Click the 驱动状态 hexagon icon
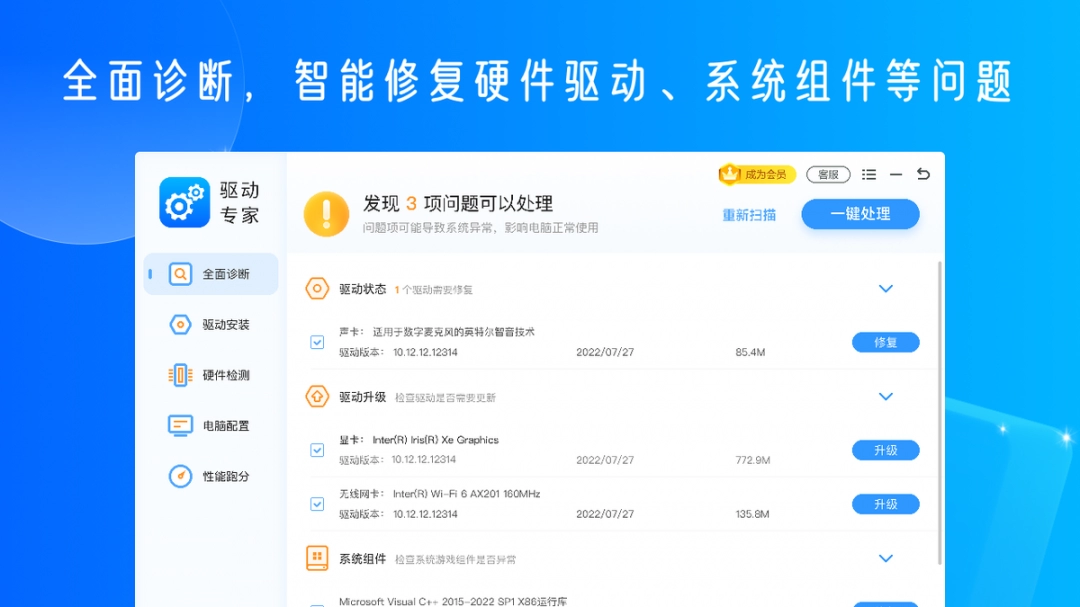Screen dimensions: 1080x607 pos(319,287)
